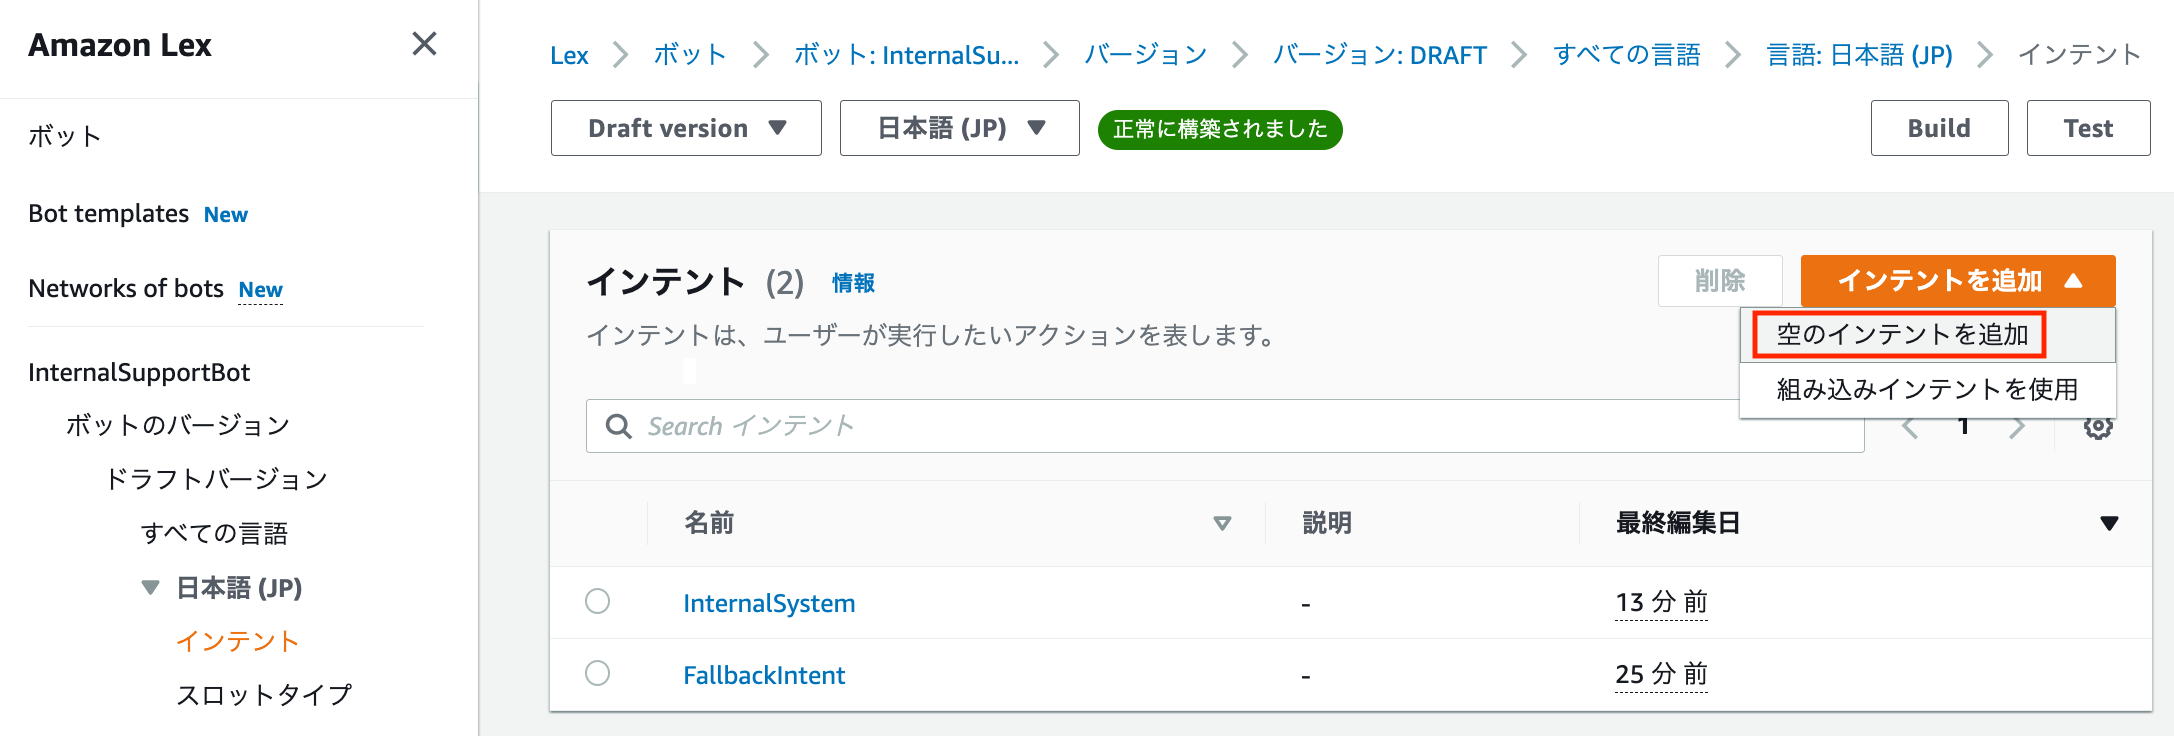Sort by name column arrow
2174x736 pixels.
(1222, 523)
